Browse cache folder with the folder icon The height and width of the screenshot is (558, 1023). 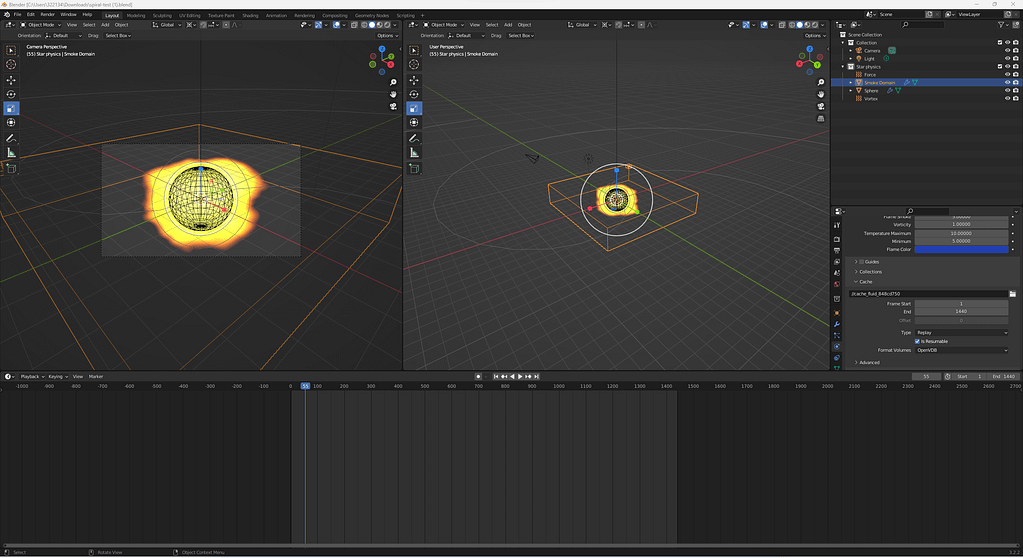tap(1011, 294)
